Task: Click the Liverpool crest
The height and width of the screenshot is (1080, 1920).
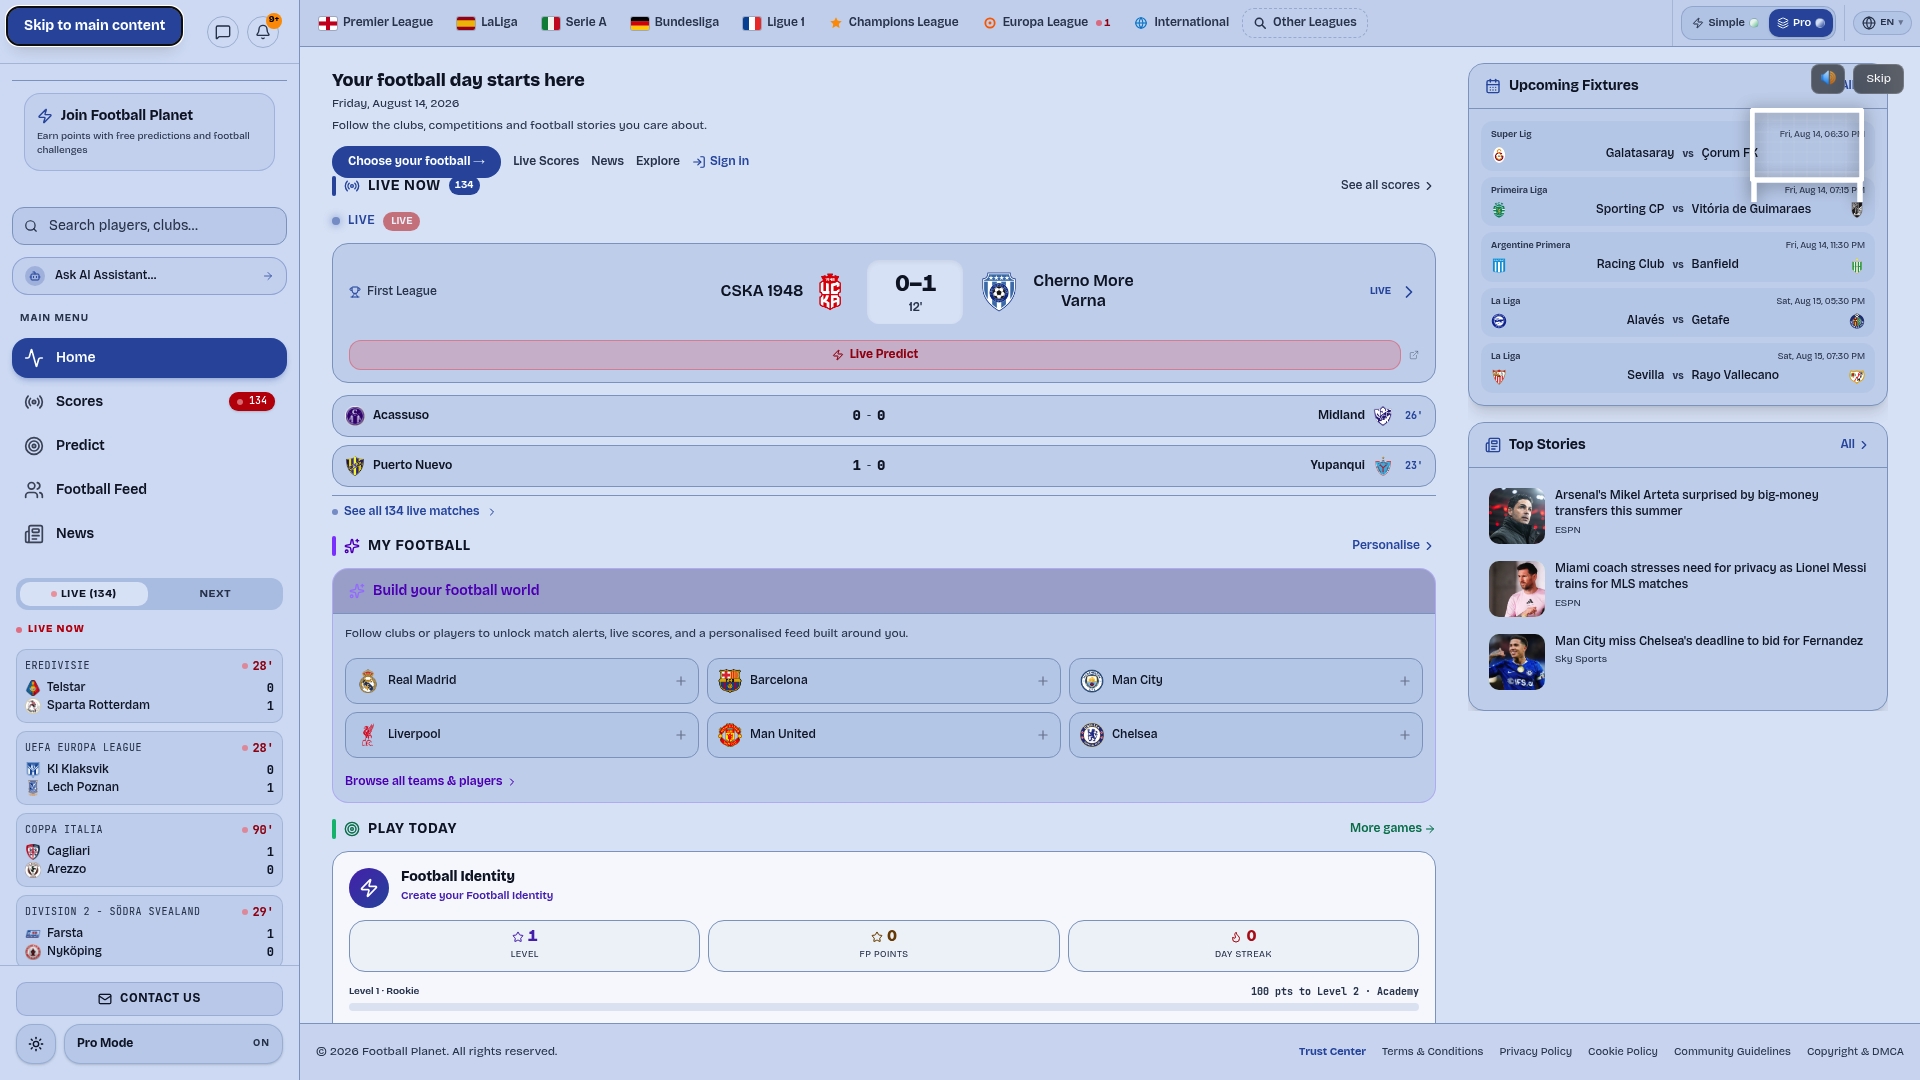Action: 368,735
